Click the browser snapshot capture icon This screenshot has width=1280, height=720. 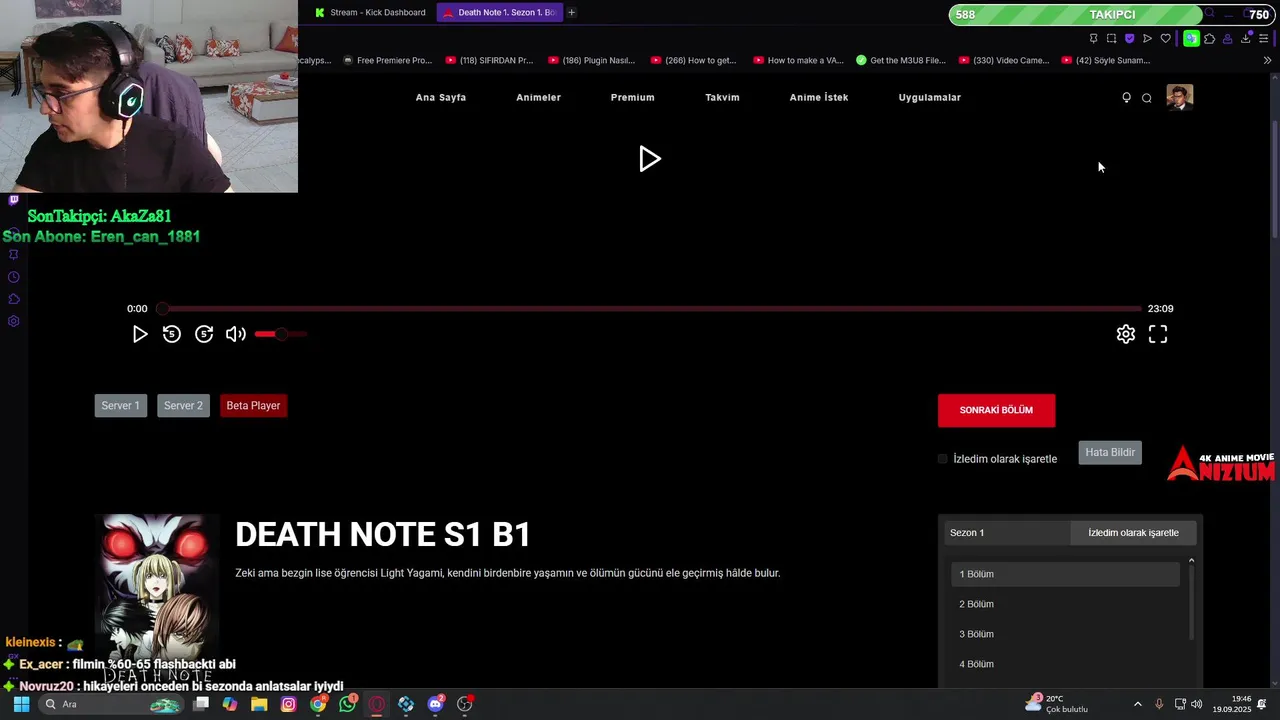[1111, 38]
